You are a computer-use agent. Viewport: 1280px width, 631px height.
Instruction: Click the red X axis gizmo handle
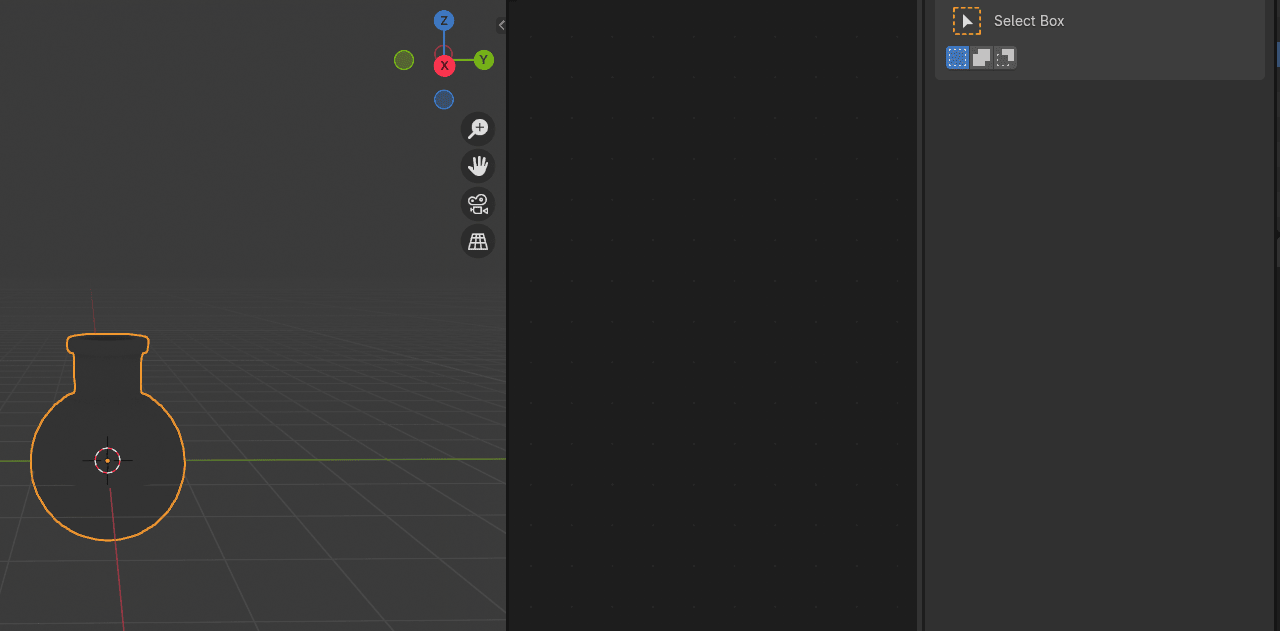point(444,66)
